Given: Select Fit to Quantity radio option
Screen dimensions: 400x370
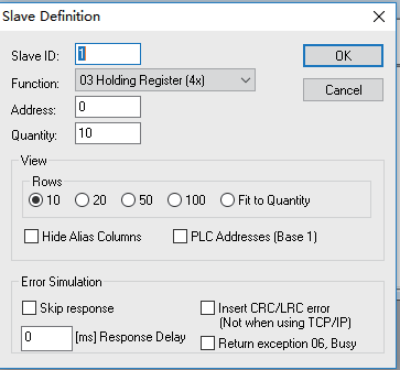Looking at the screenshot, I should pyautogui.click(x=227, y=200).
